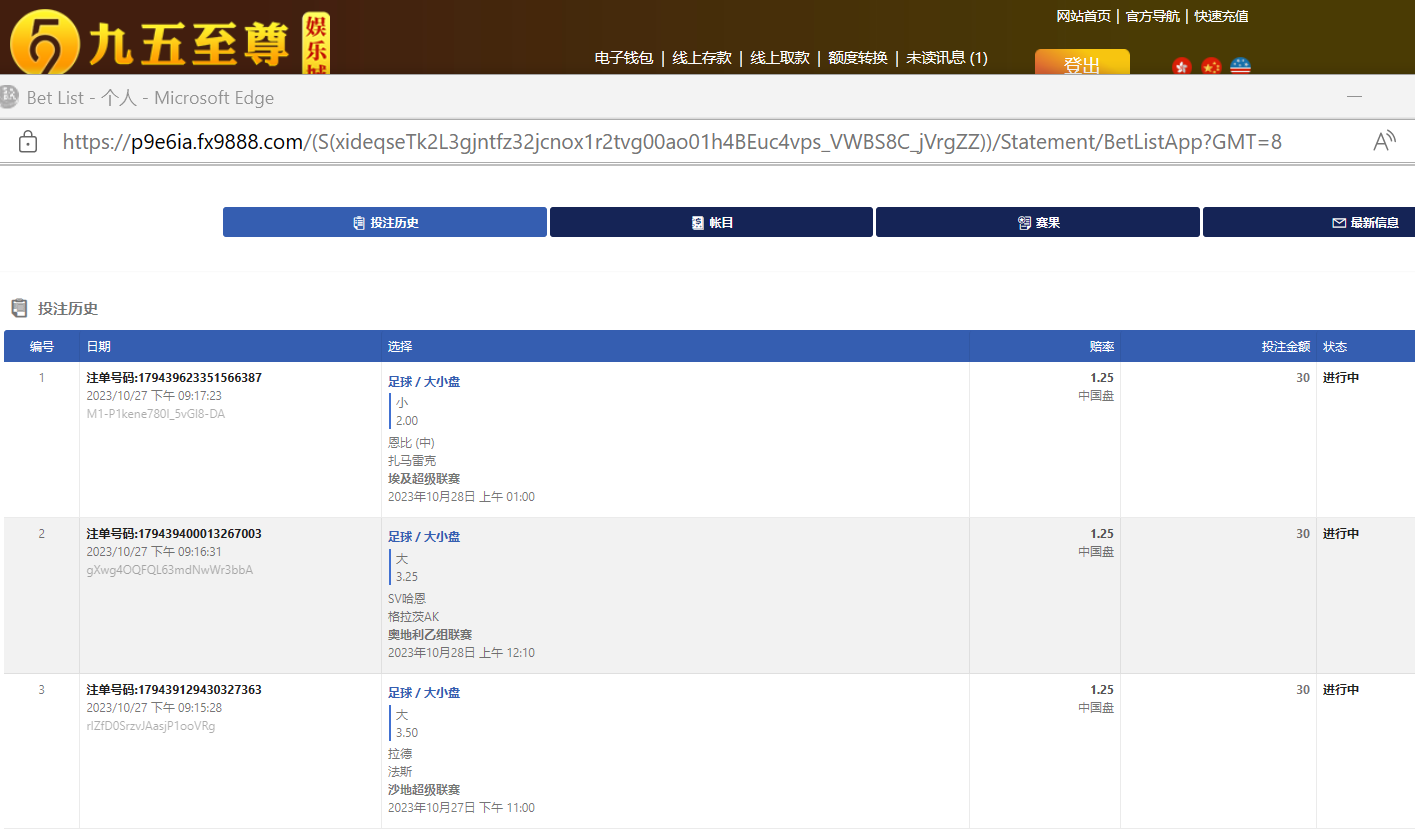
Task: Click the lock site-info icon
Action: point(28,142)
